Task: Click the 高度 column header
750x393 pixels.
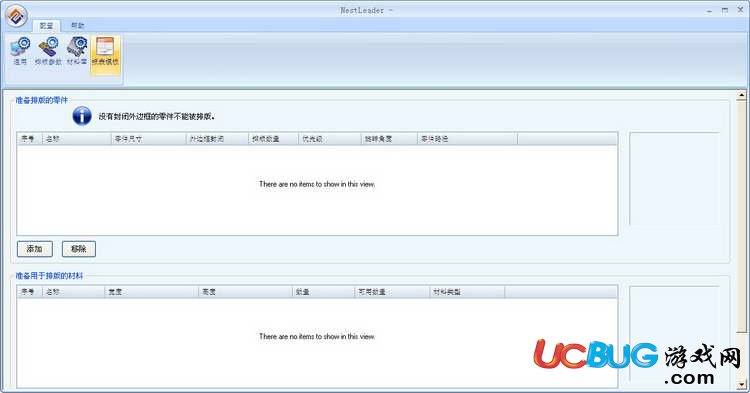Action: coord(245,292)
